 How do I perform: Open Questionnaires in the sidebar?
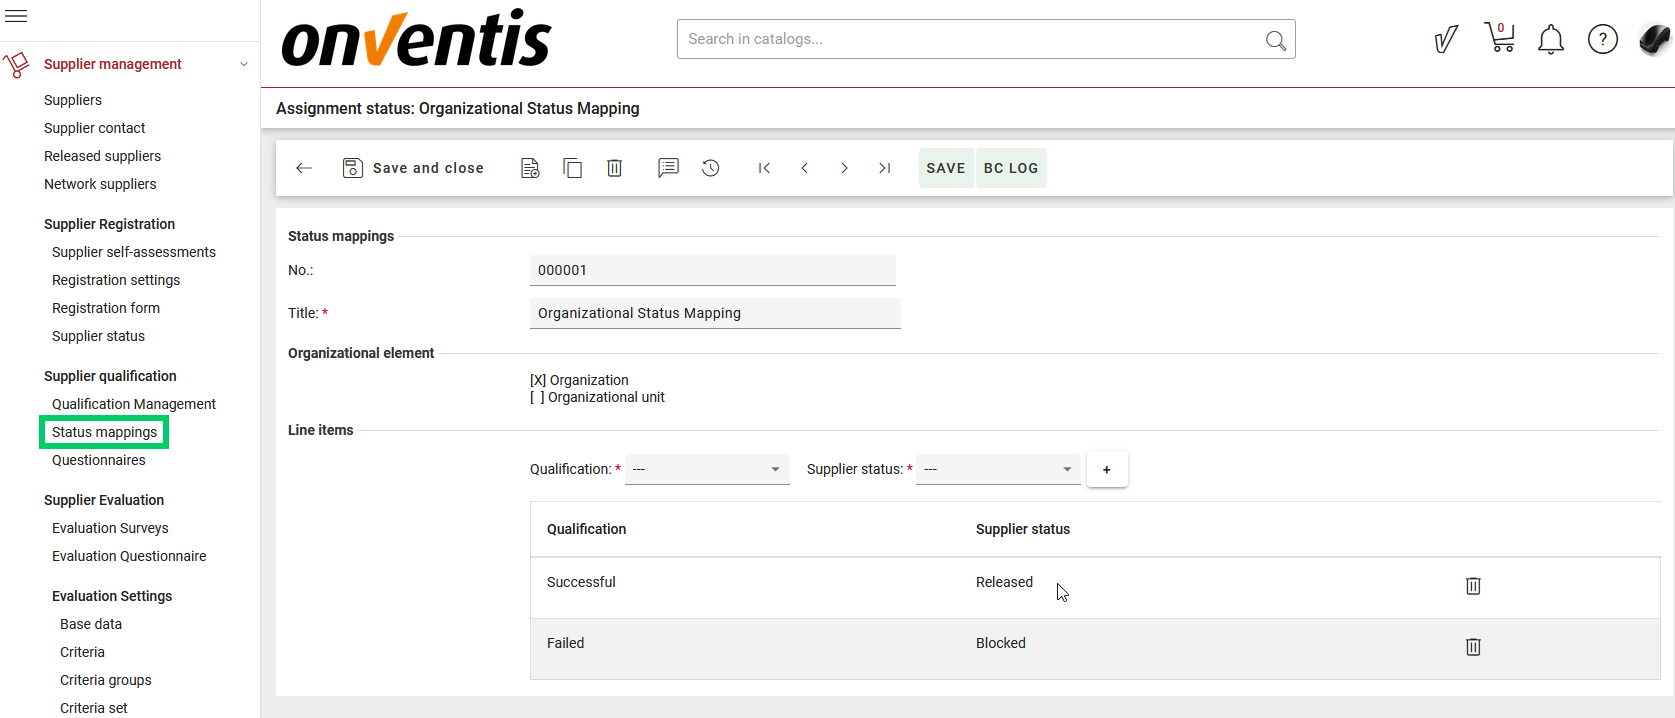(99, 460)
